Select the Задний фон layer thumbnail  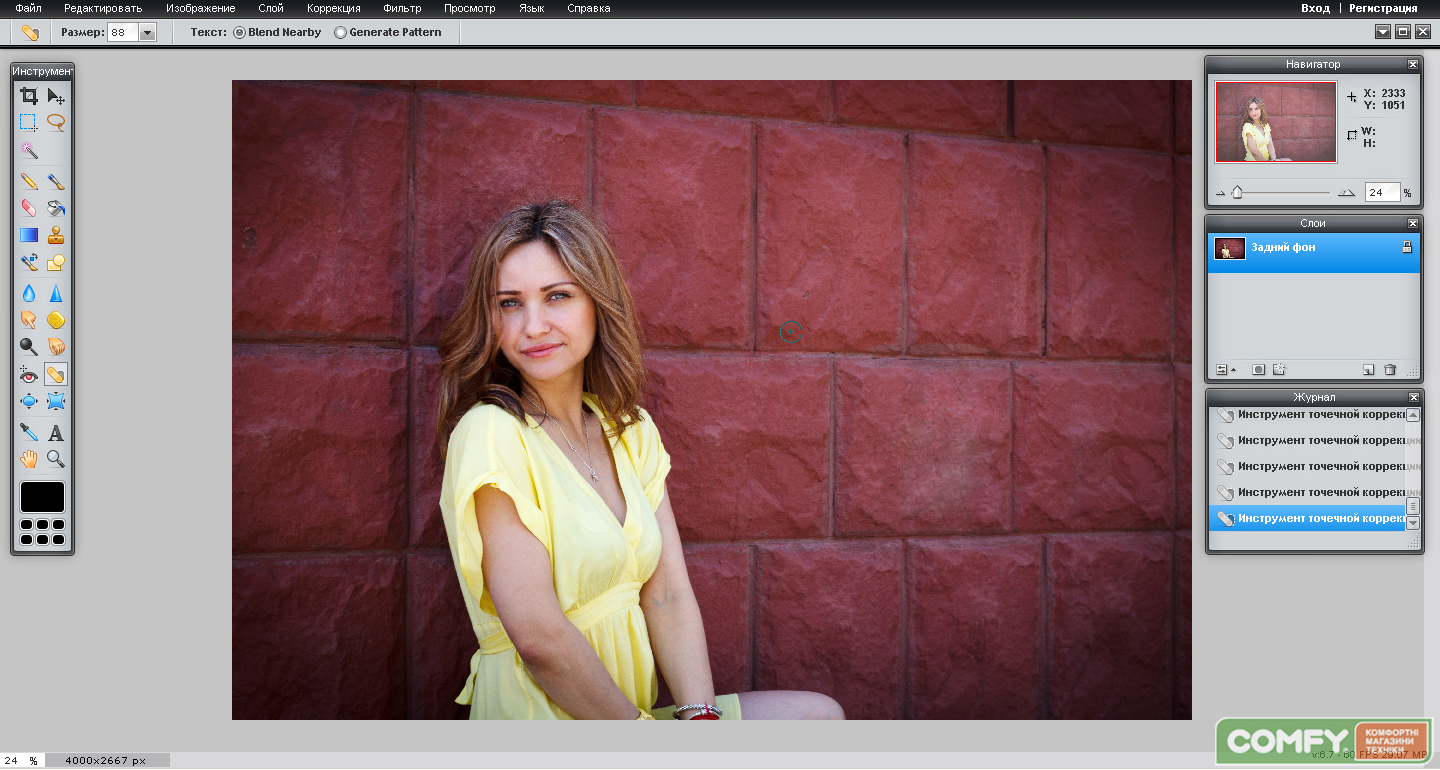tap(1230, 248)
